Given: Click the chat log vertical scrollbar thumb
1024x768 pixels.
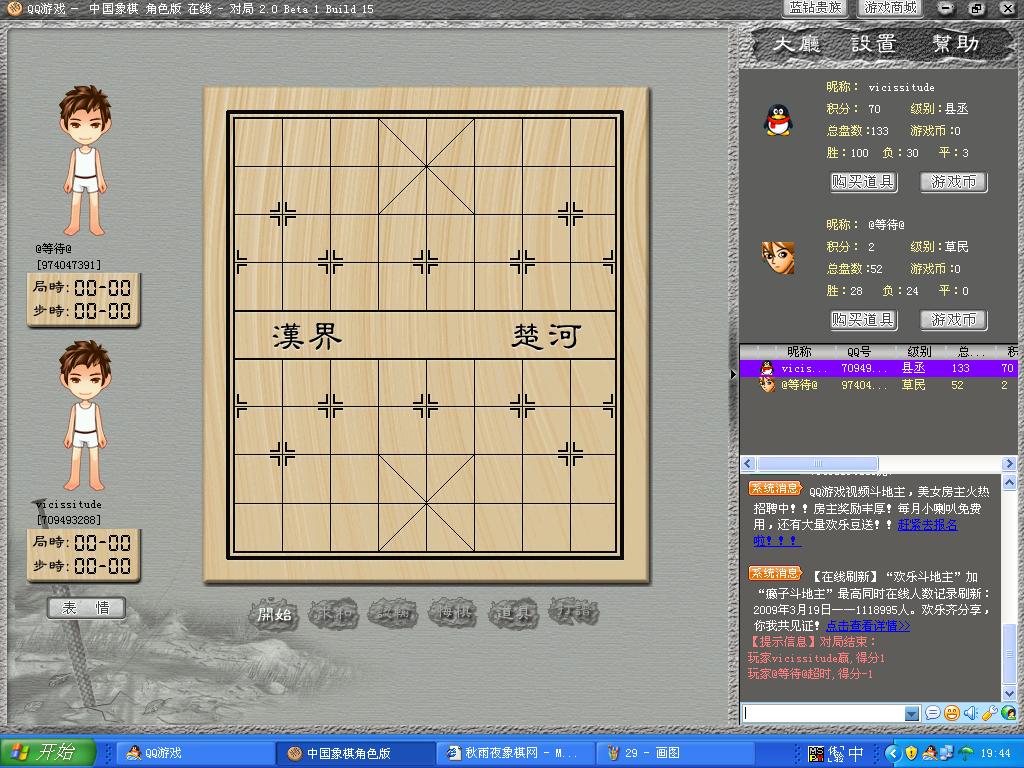Looking at the screenshot, I should coord(1009,654).
